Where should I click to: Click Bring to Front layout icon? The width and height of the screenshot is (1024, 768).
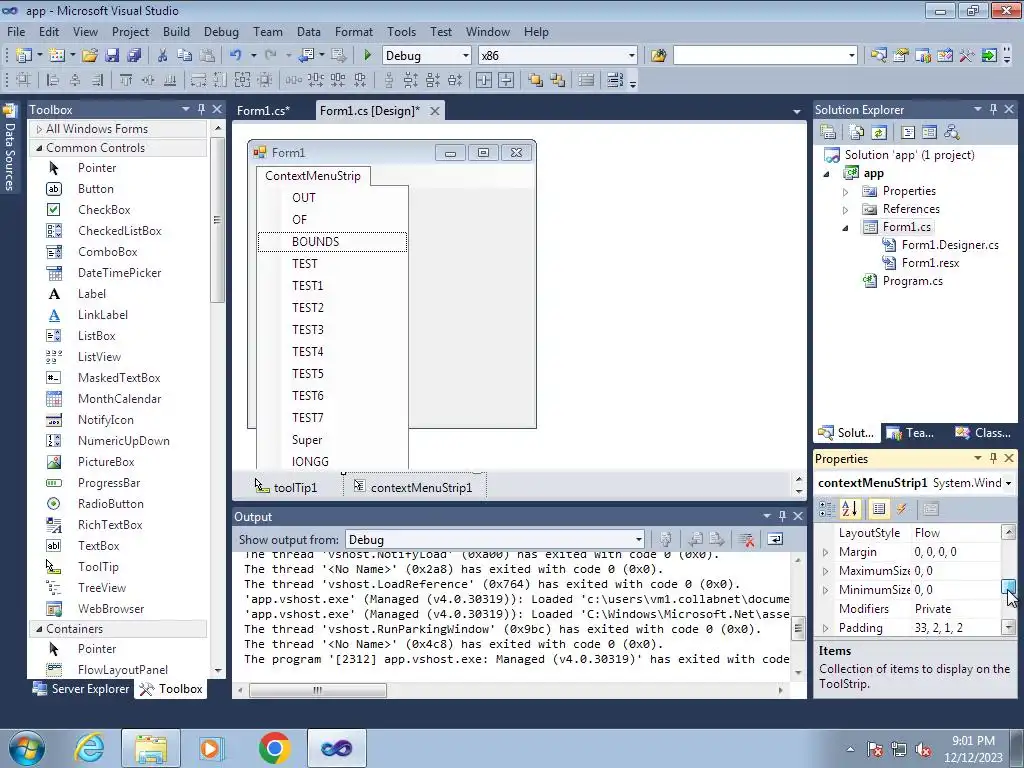(536, 80)
